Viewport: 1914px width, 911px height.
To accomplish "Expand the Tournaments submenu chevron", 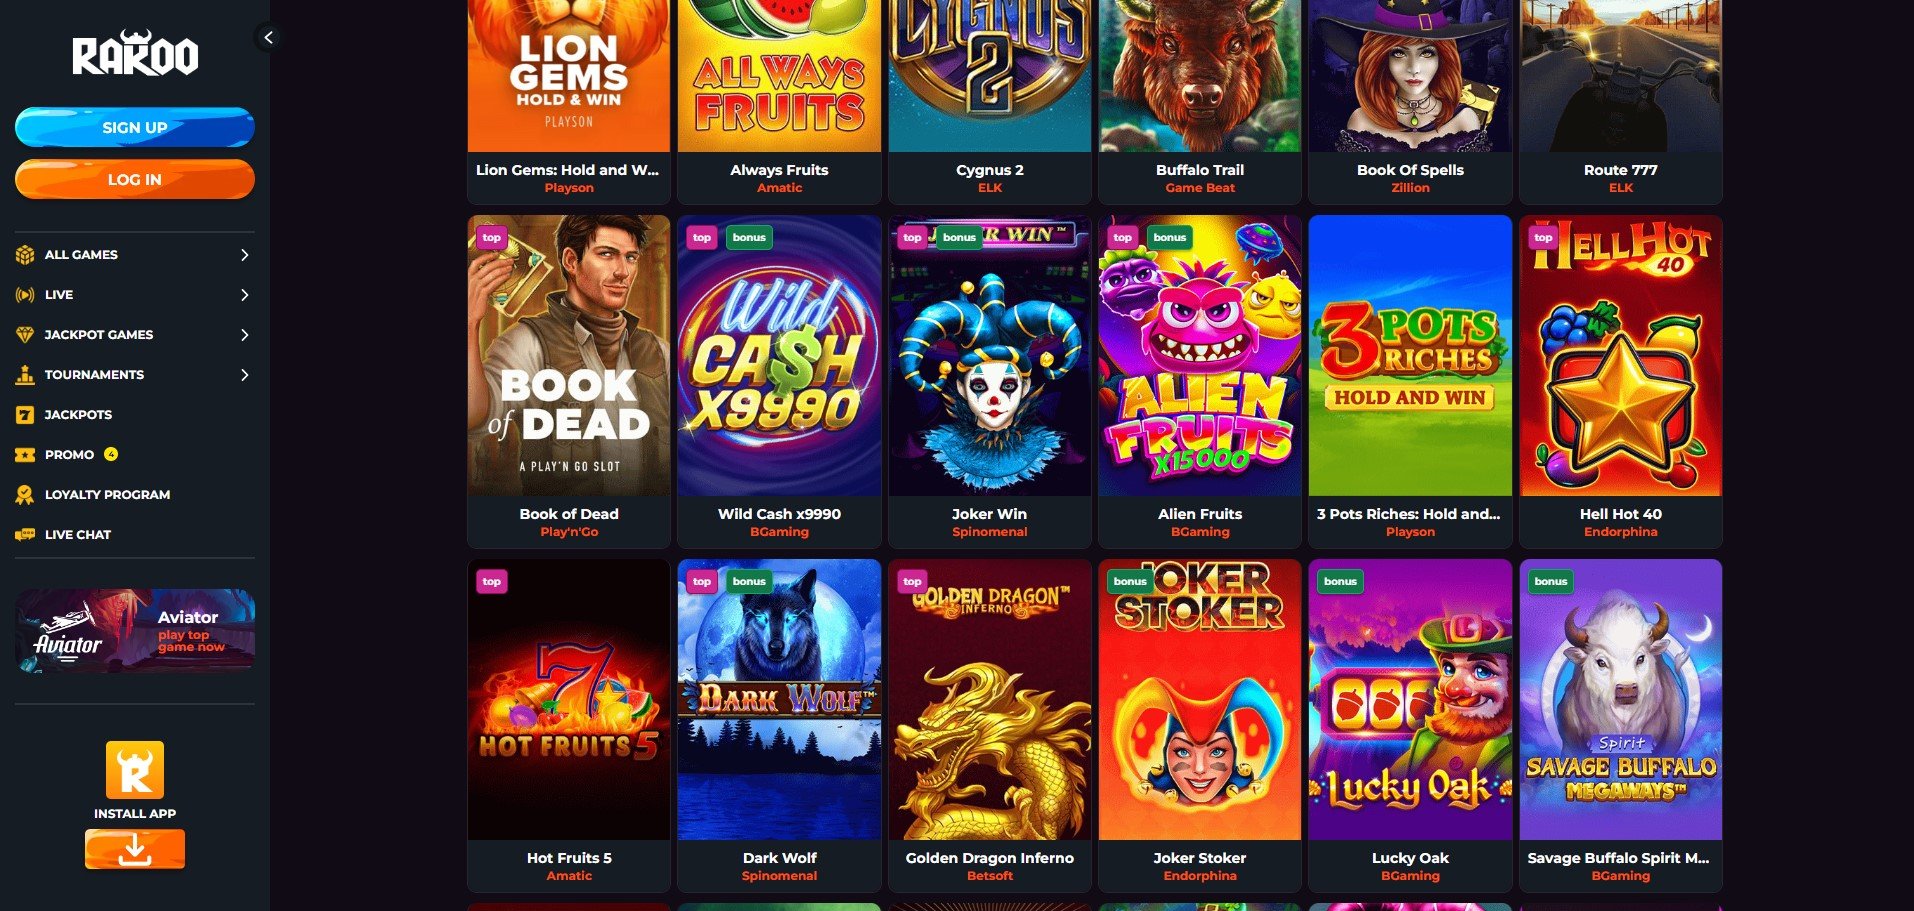I will click(x=244, y=375).
